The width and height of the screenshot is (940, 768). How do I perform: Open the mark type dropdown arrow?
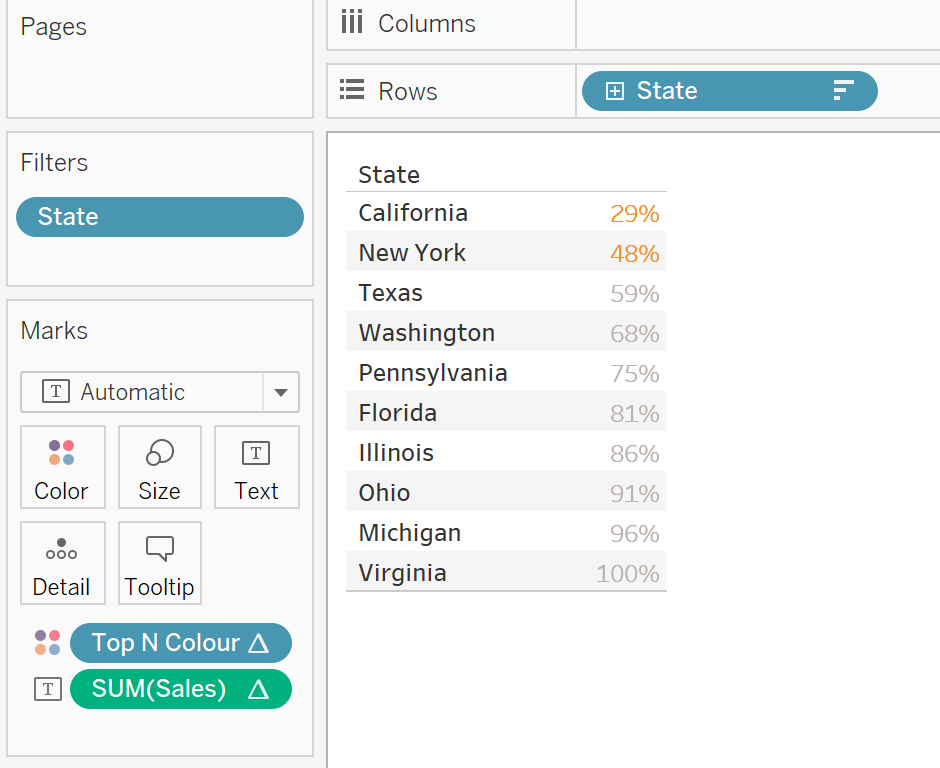tap(281, 392)
